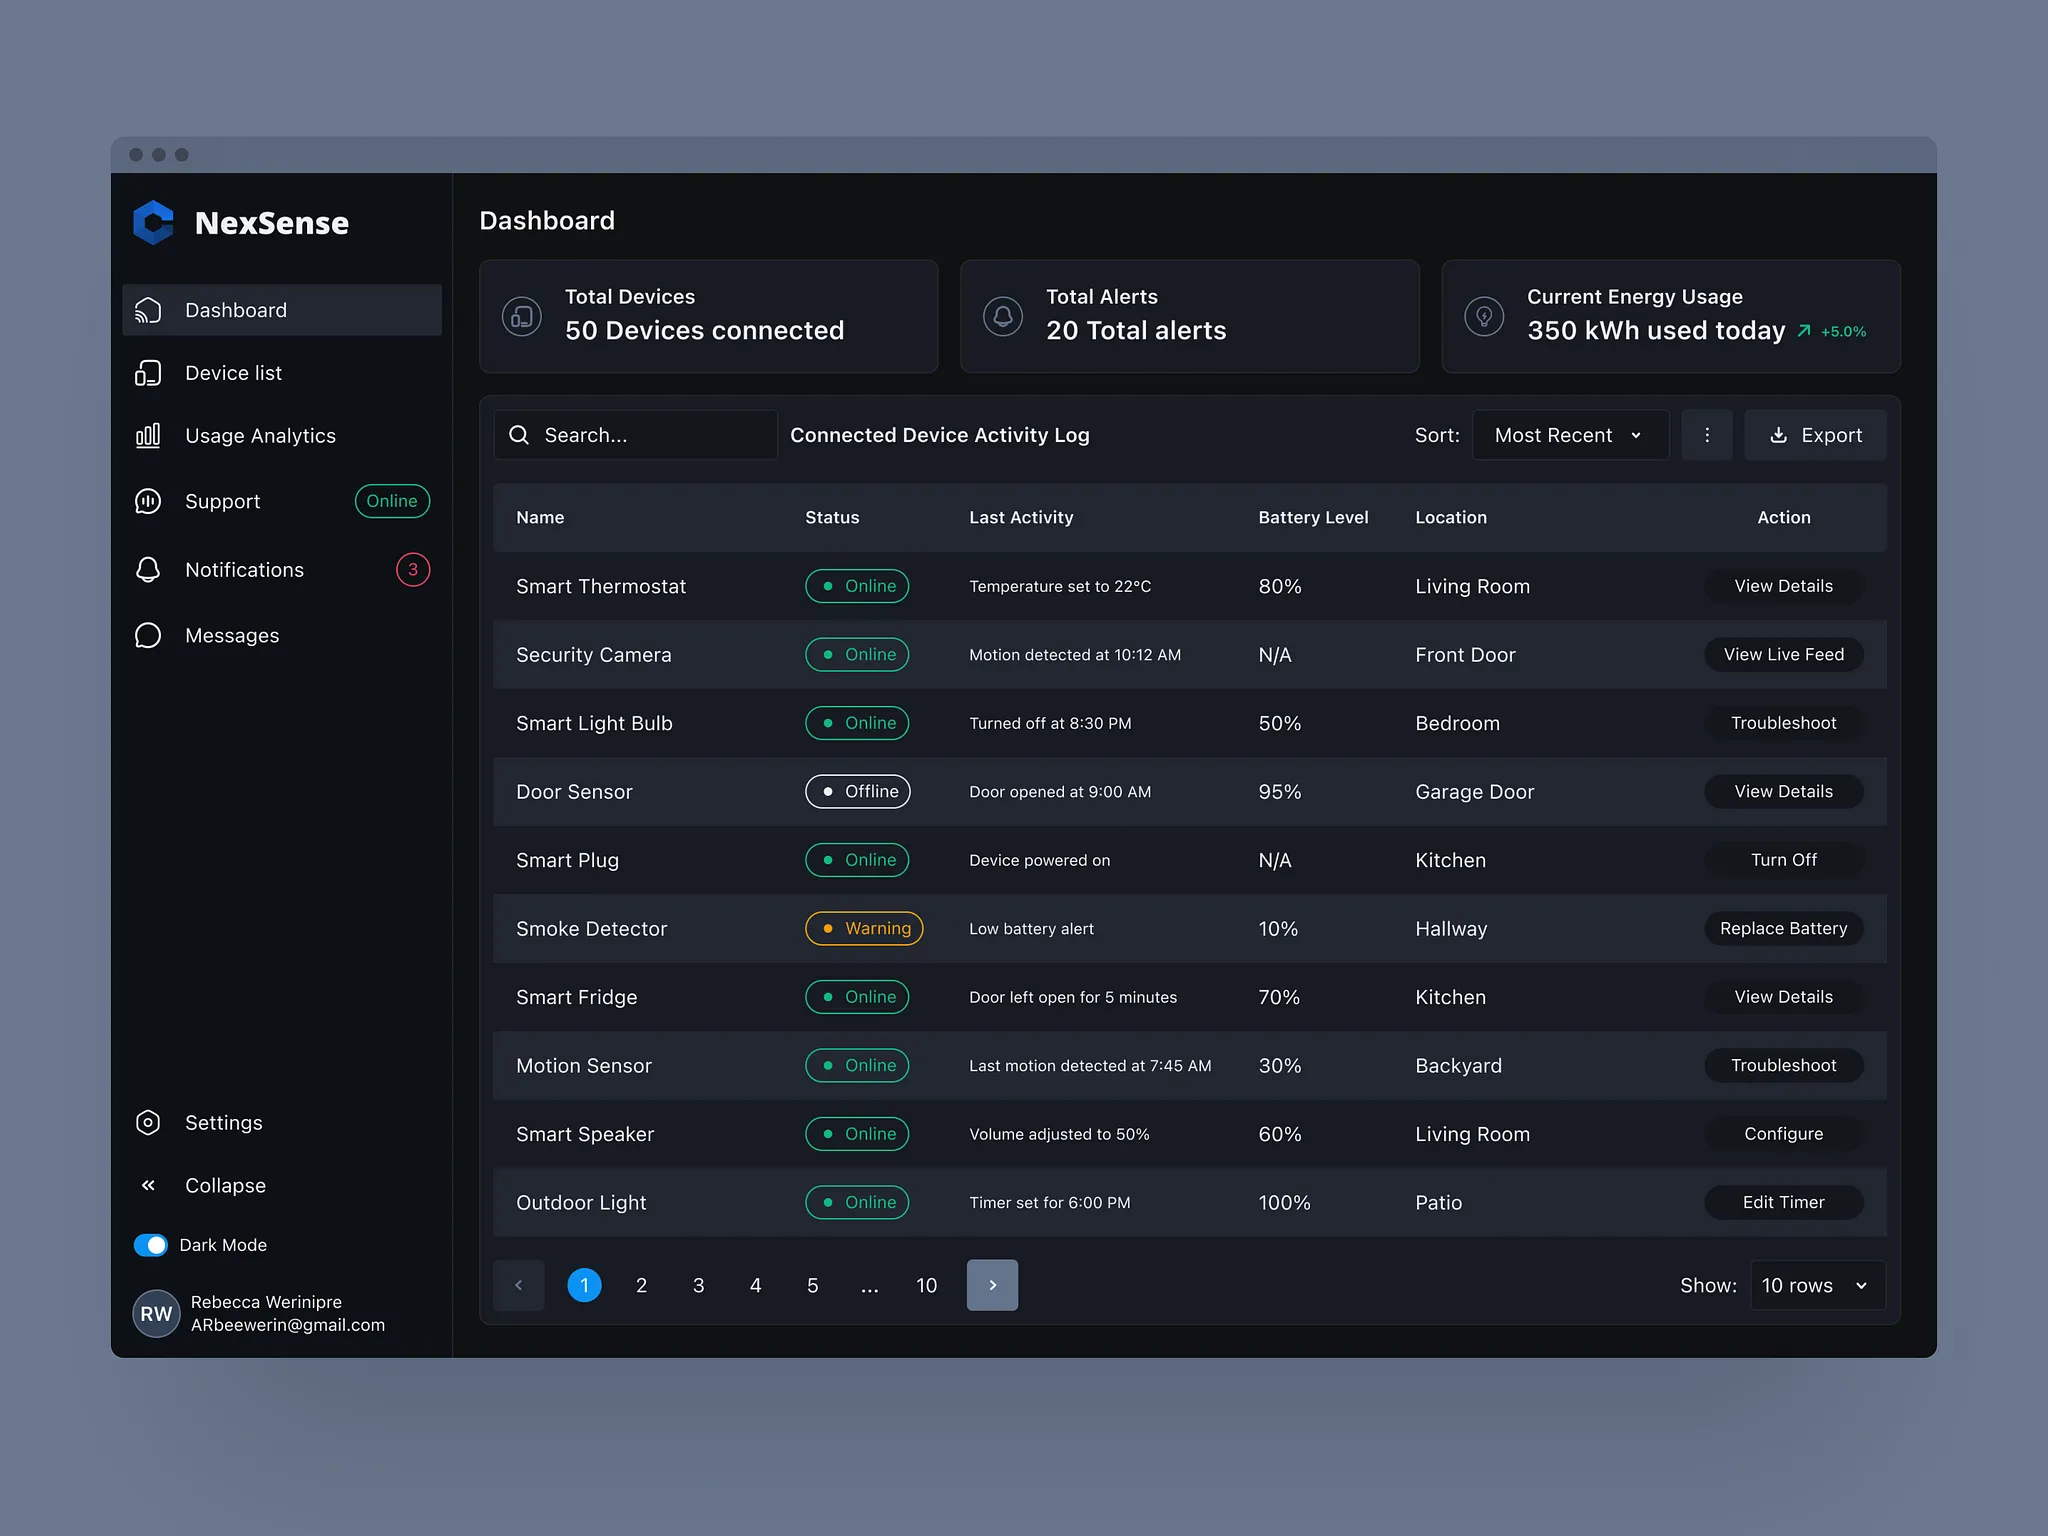Viewport: 2048px width, 1536px height.
Task: Click the Total Alerts bell icon
Action: pos(1002,316)
